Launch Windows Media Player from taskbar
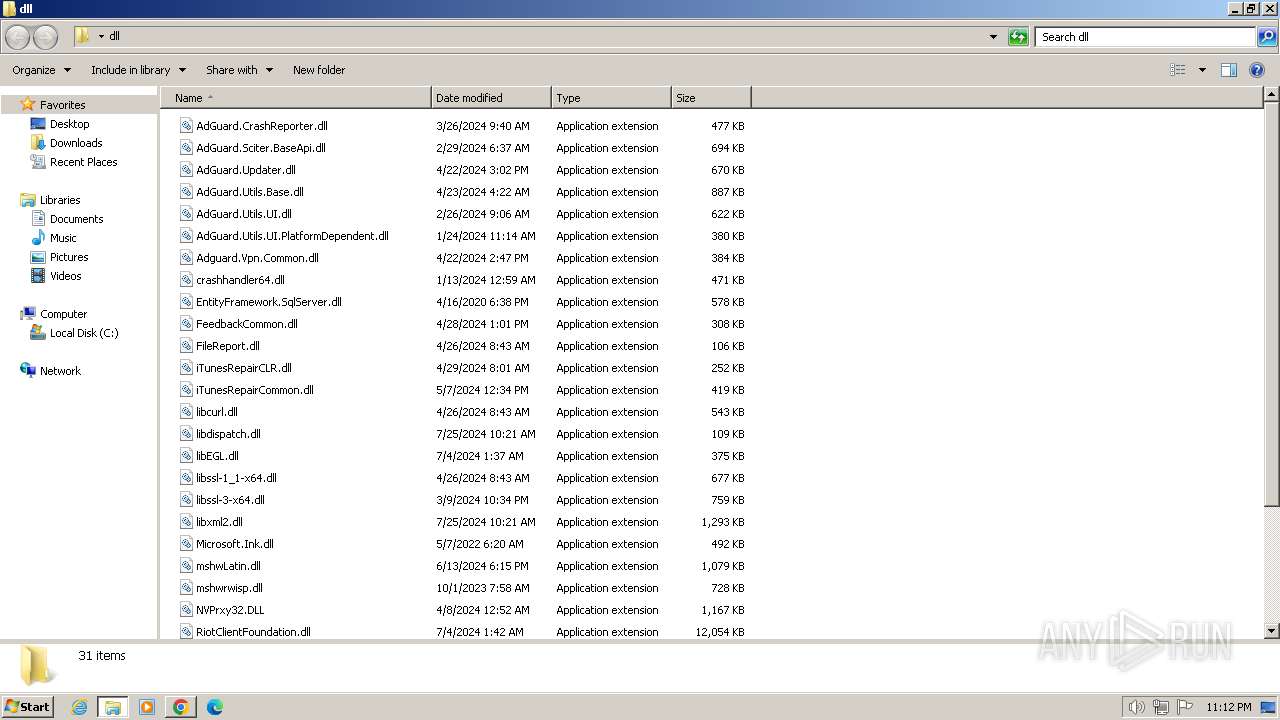 pyautogui.click(x=147, y=707)
